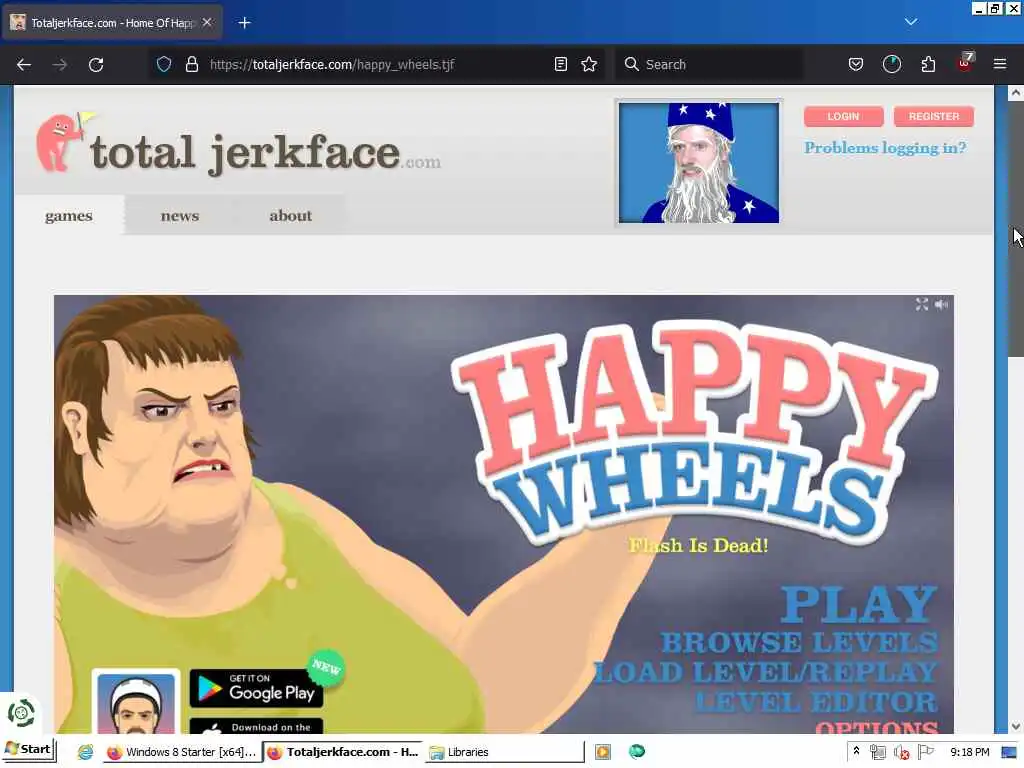The width and height of the screenshot is (1024, 768).
Task: Select LOAD LEVEL/REPLAY in game menu
Action: tap(766, 673)
